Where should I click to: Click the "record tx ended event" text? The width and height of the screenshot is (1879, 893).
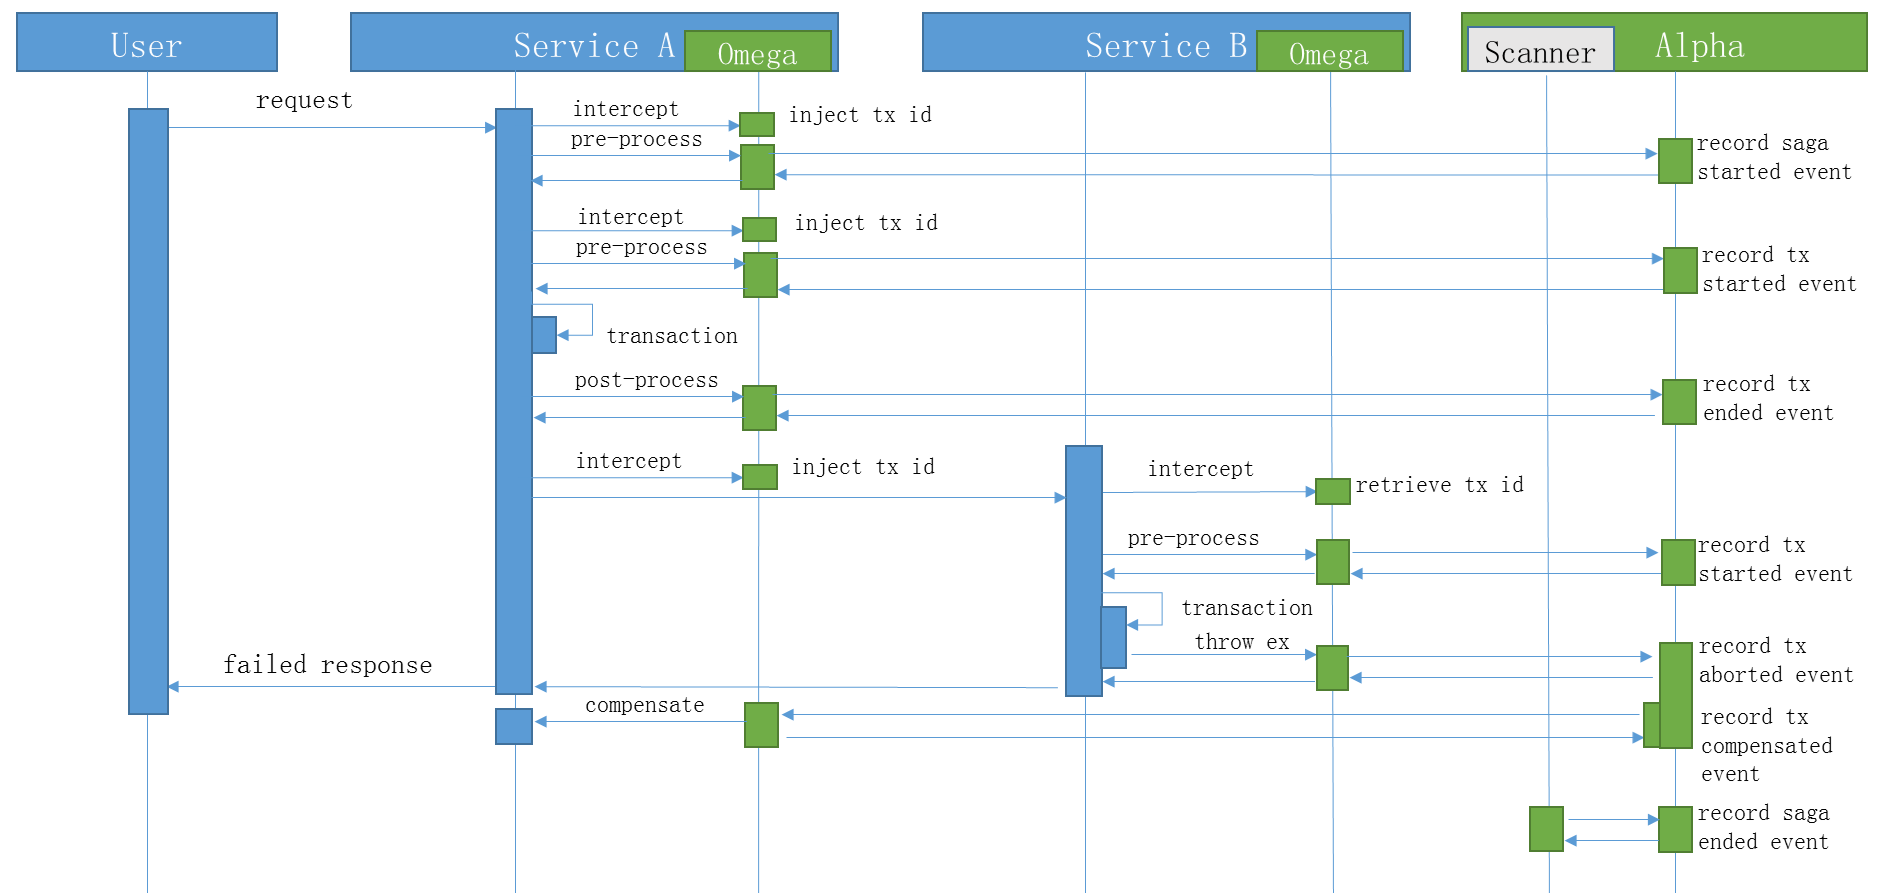coord(1767,398)
